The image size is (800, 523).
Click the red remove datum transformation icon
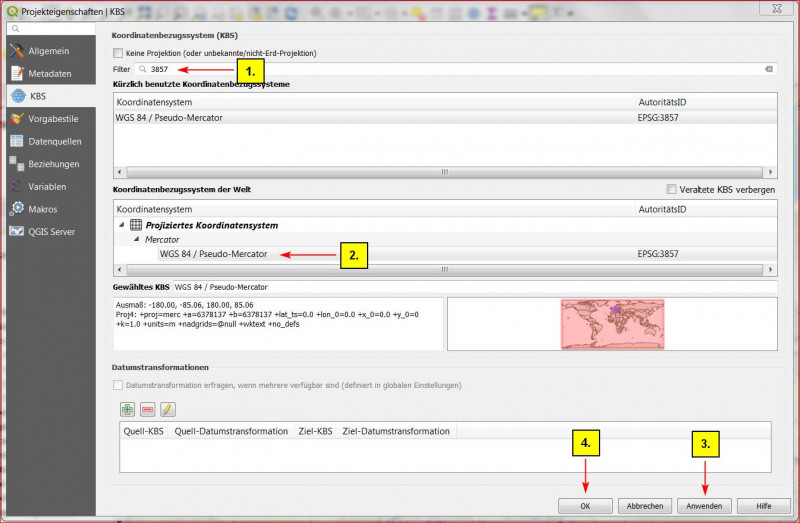point(147,408)
